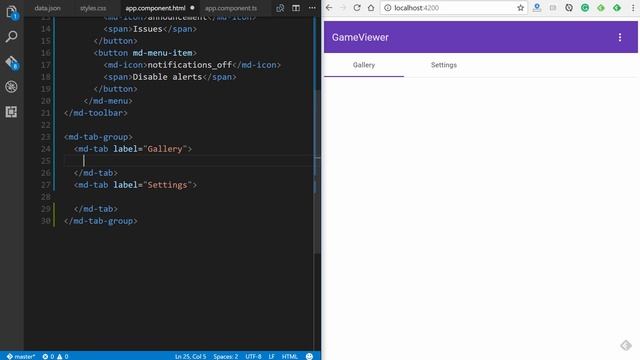Image resolution: width=640 pixels, height=360 pixels.
Task: Change indentation via Spaces: 2
Action: [x=225, y=356]
